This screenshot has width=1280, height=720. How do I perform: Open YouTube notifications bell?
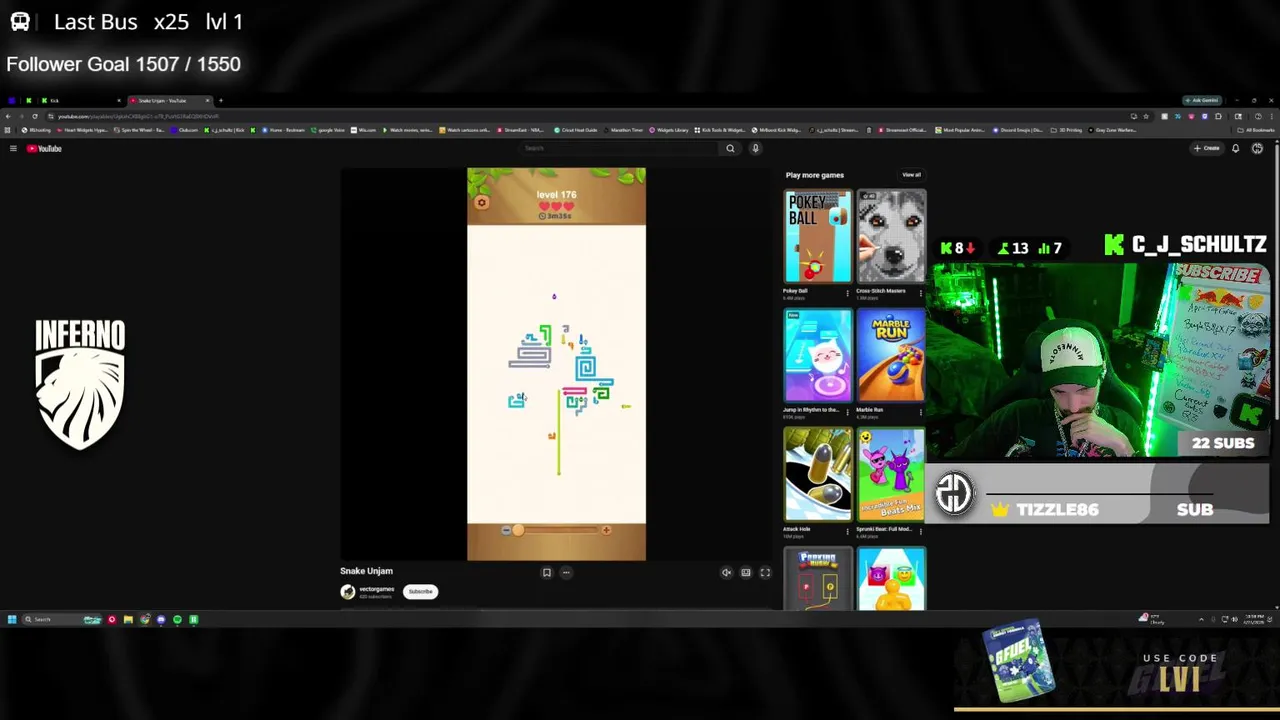click(x=1235, y=148)
